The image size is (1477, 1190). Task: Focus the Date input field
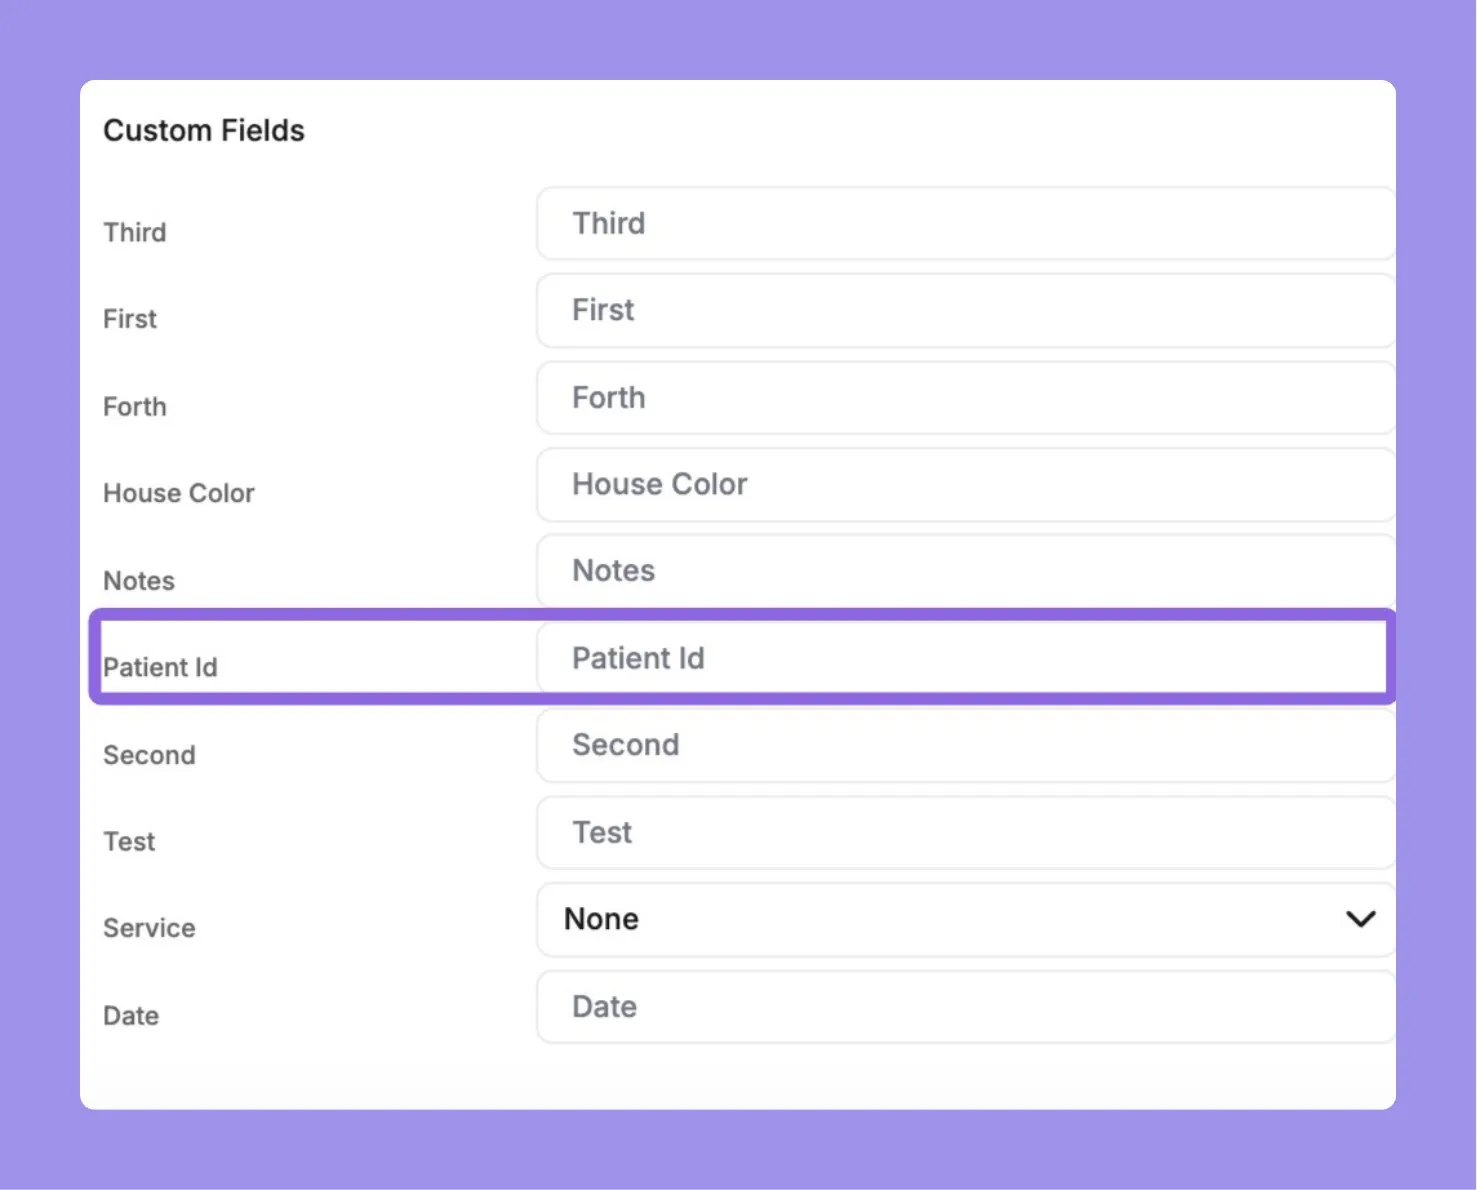pos(966,1007)
